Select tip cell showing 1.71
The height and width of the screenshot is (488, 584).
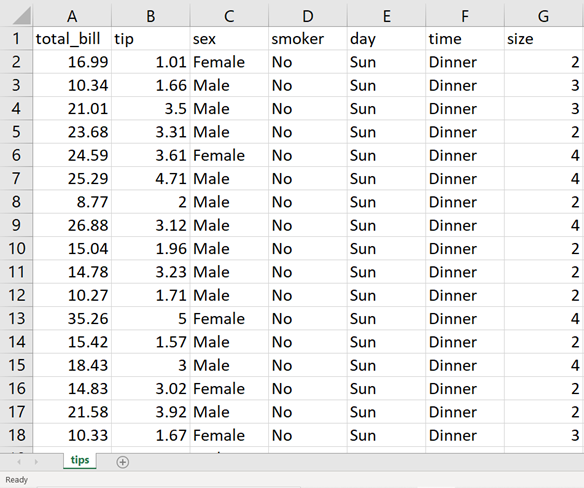pyautogui.click(x=150, y=295)
